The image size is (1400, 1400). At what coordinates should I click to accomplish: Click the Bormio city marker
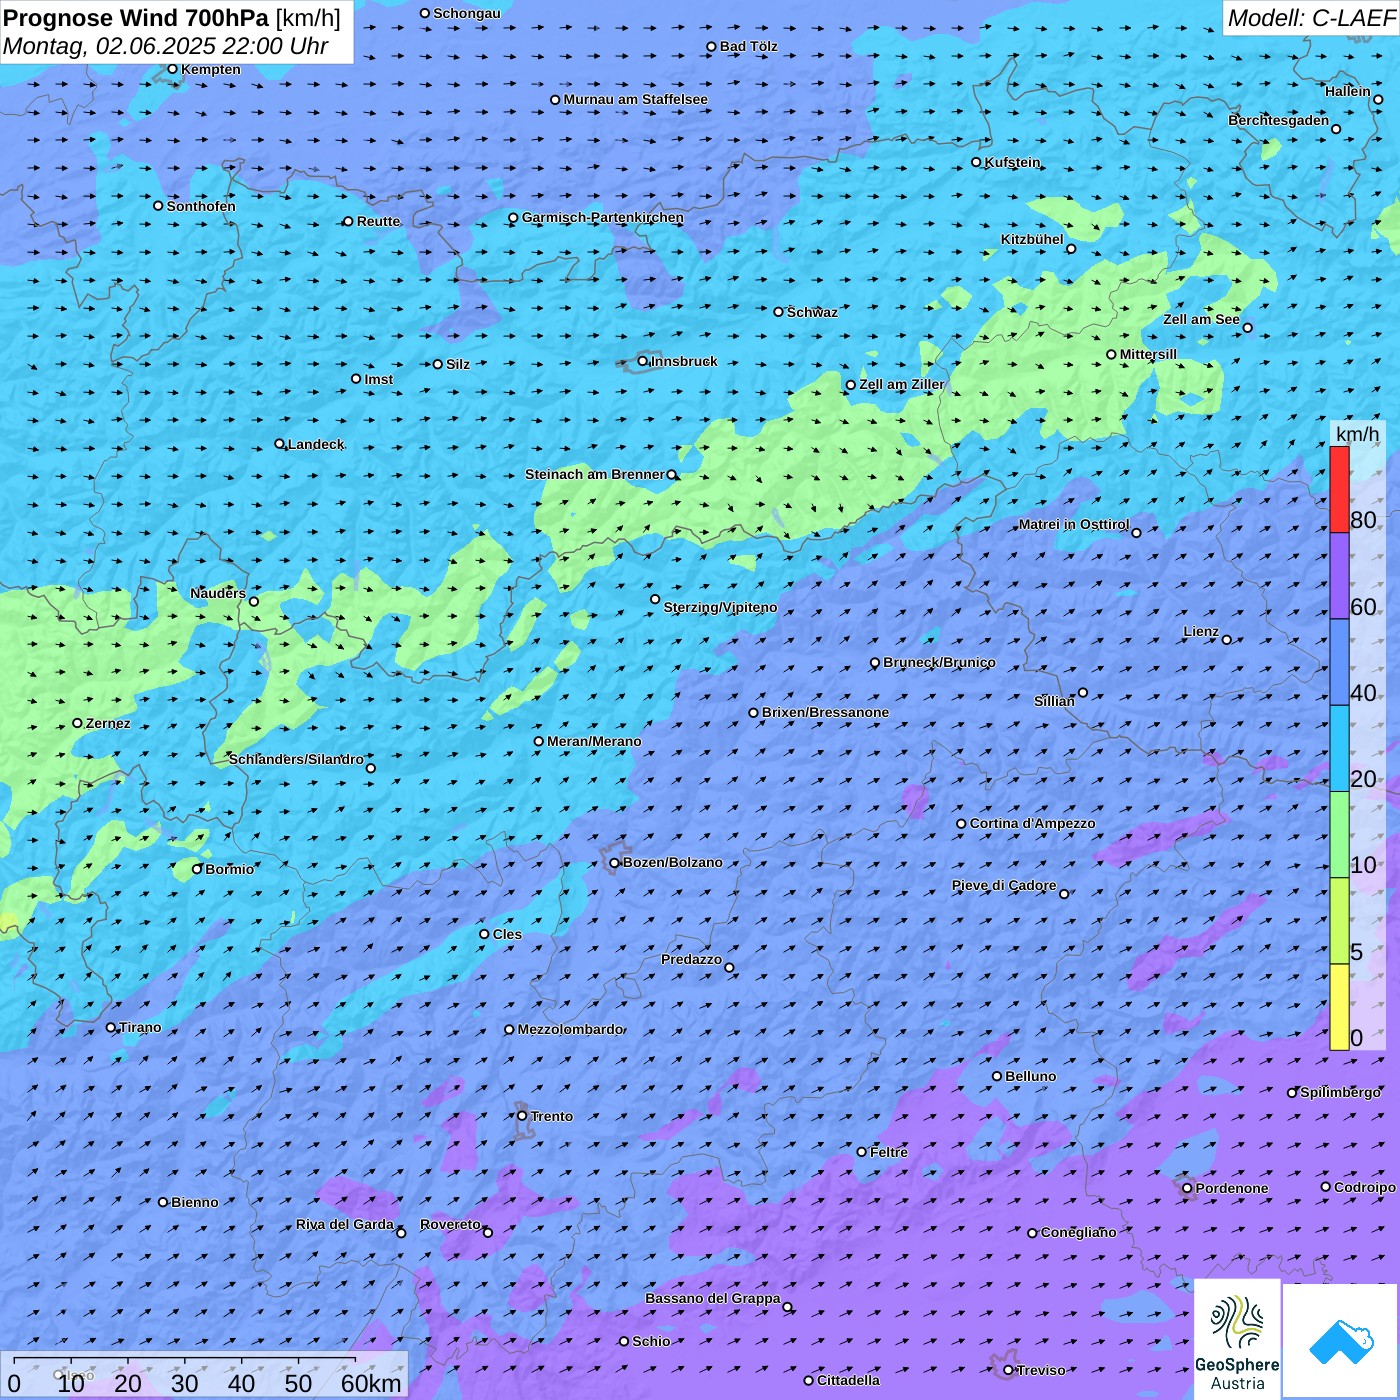197,869
